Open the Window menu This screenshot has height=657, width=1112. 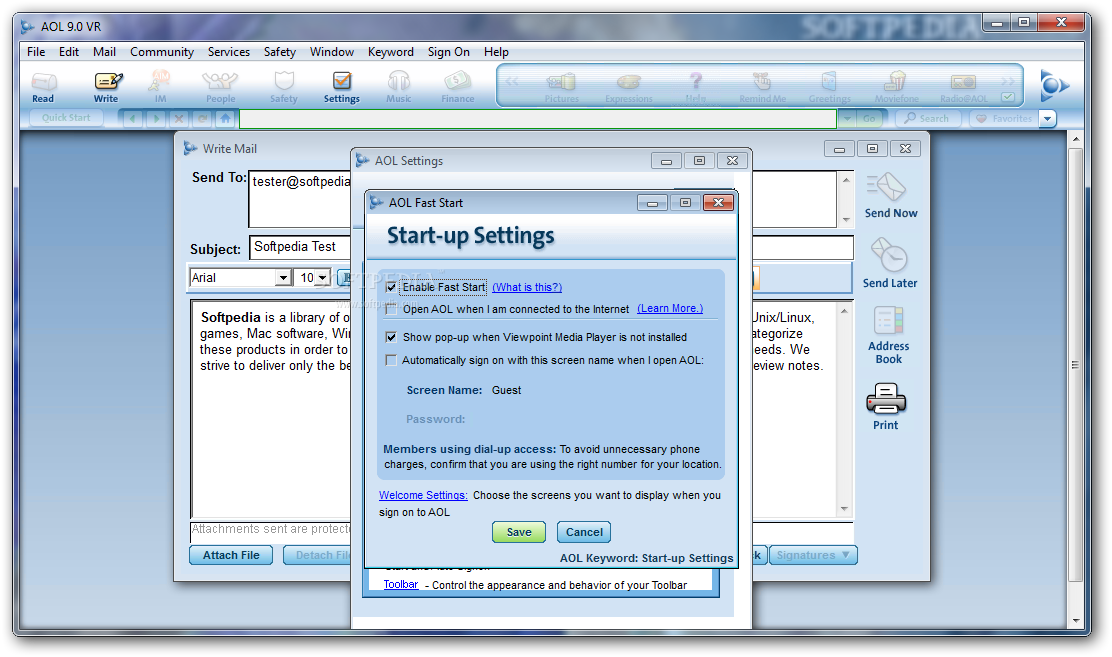332,52
